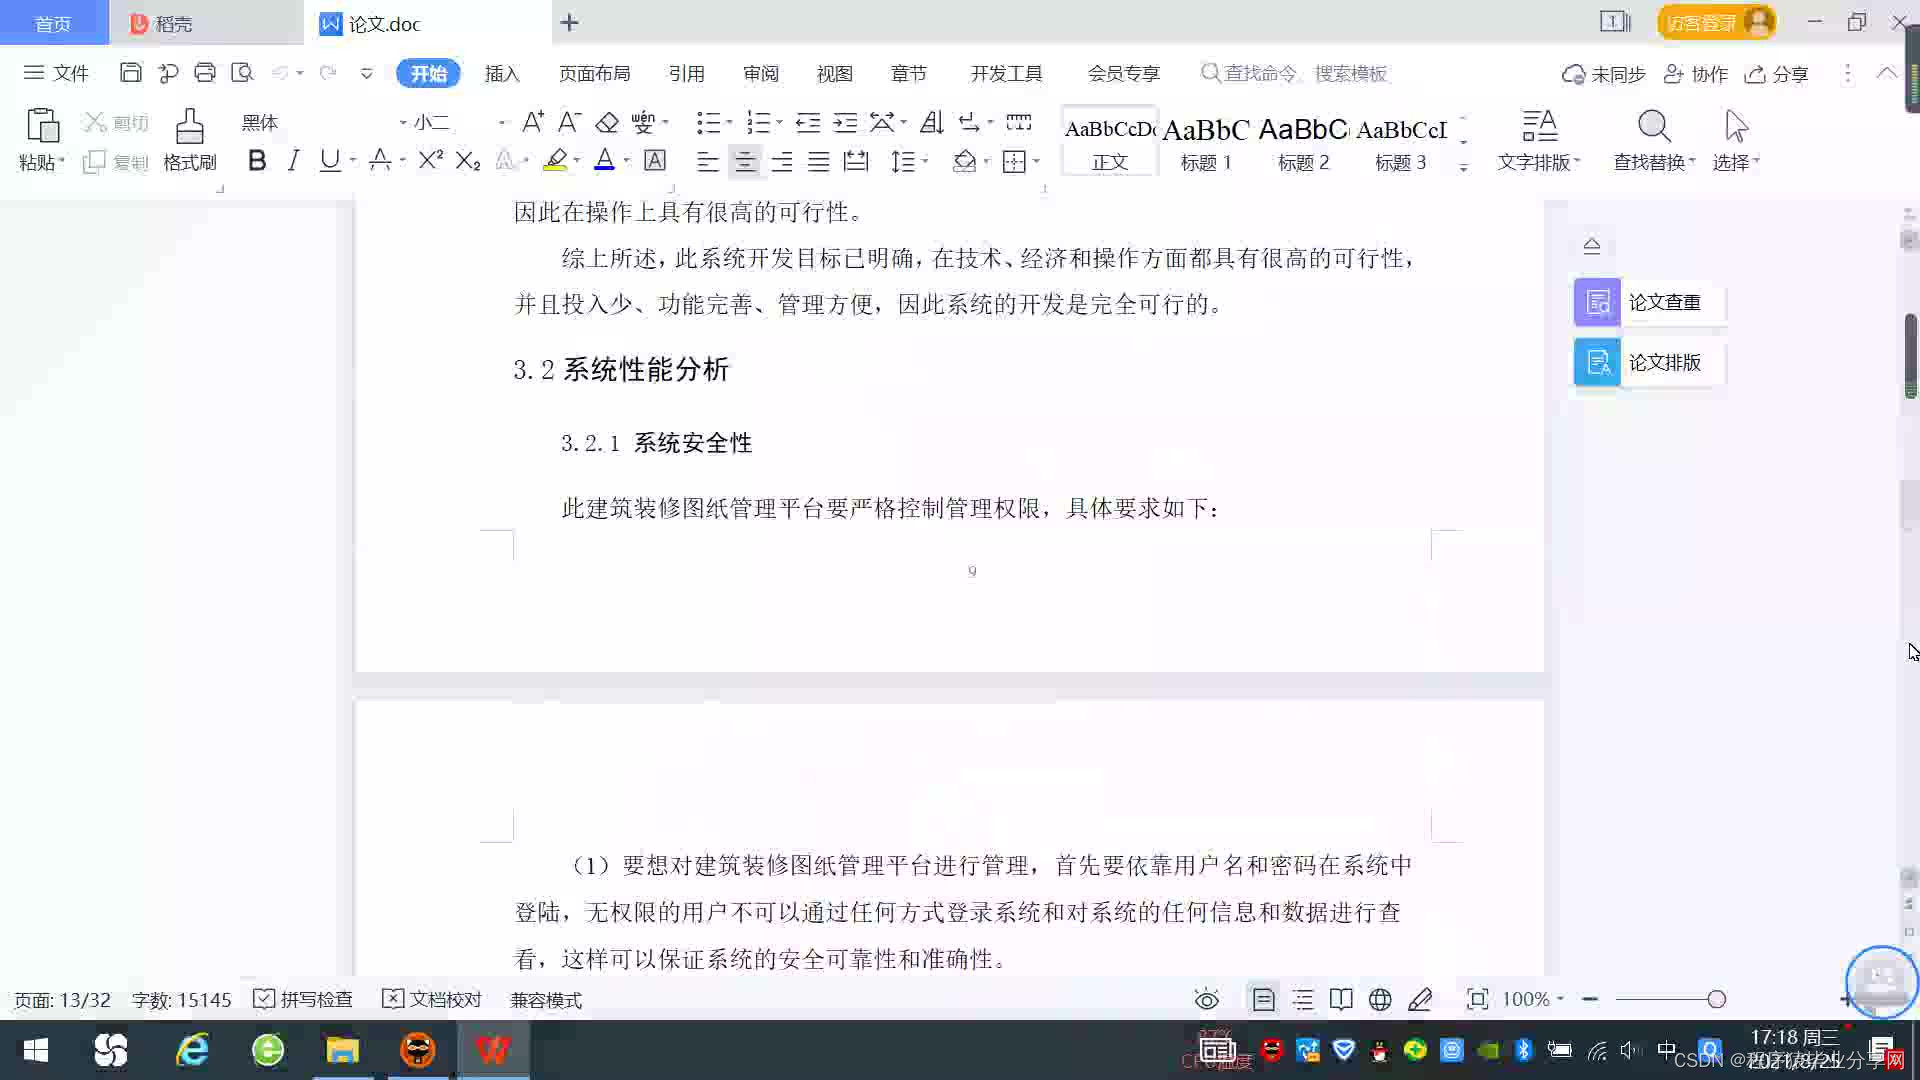Toggle bold formatting

tap(257, 161)
